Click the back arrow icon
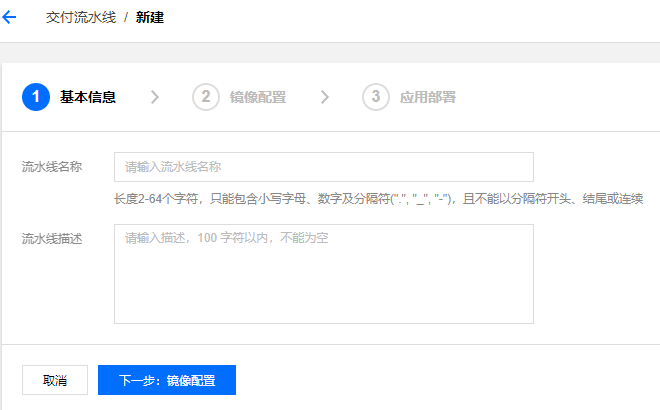Screen dimensions: 660x410 pyautogui.click(x=10, y=18)
